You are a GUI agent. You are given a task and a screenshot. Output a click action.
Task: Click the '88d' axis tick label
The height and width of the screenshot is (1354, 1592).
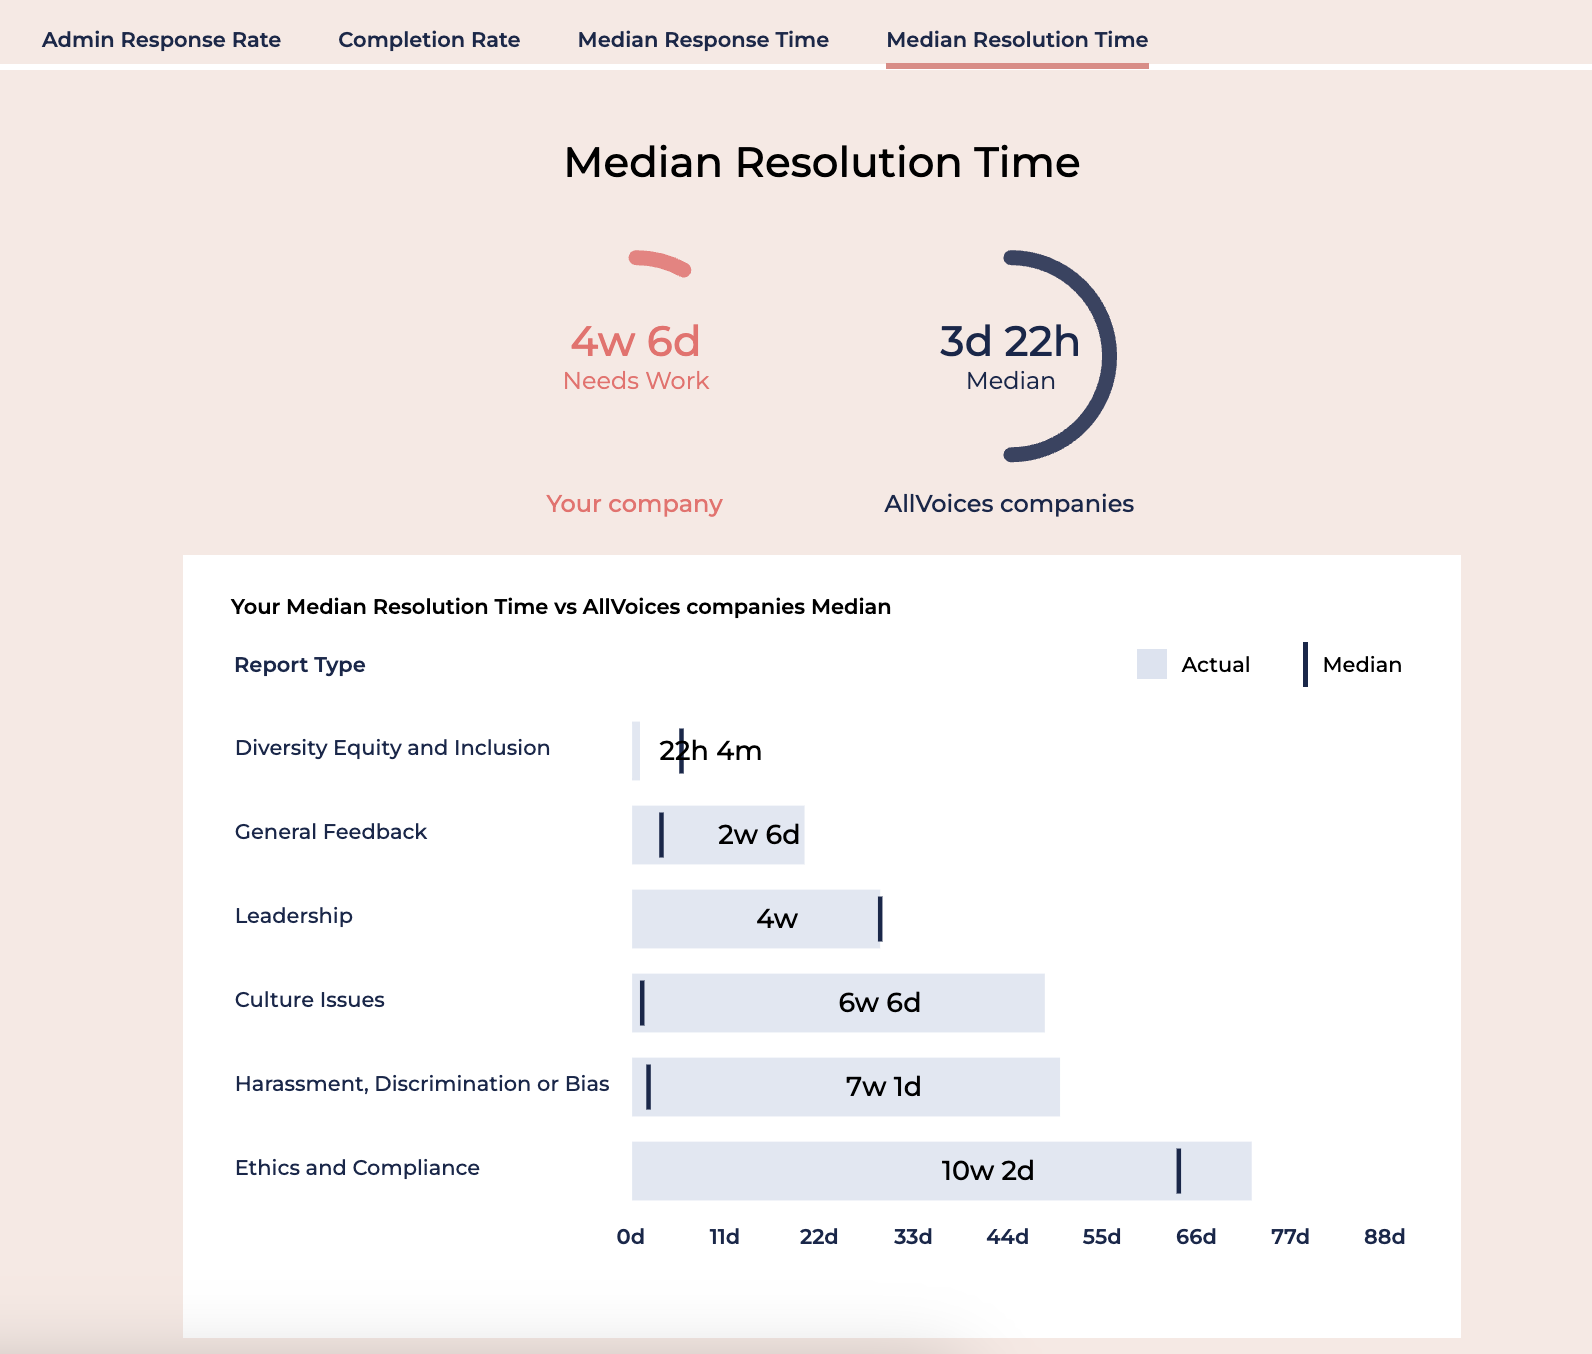(1385, 1237)
